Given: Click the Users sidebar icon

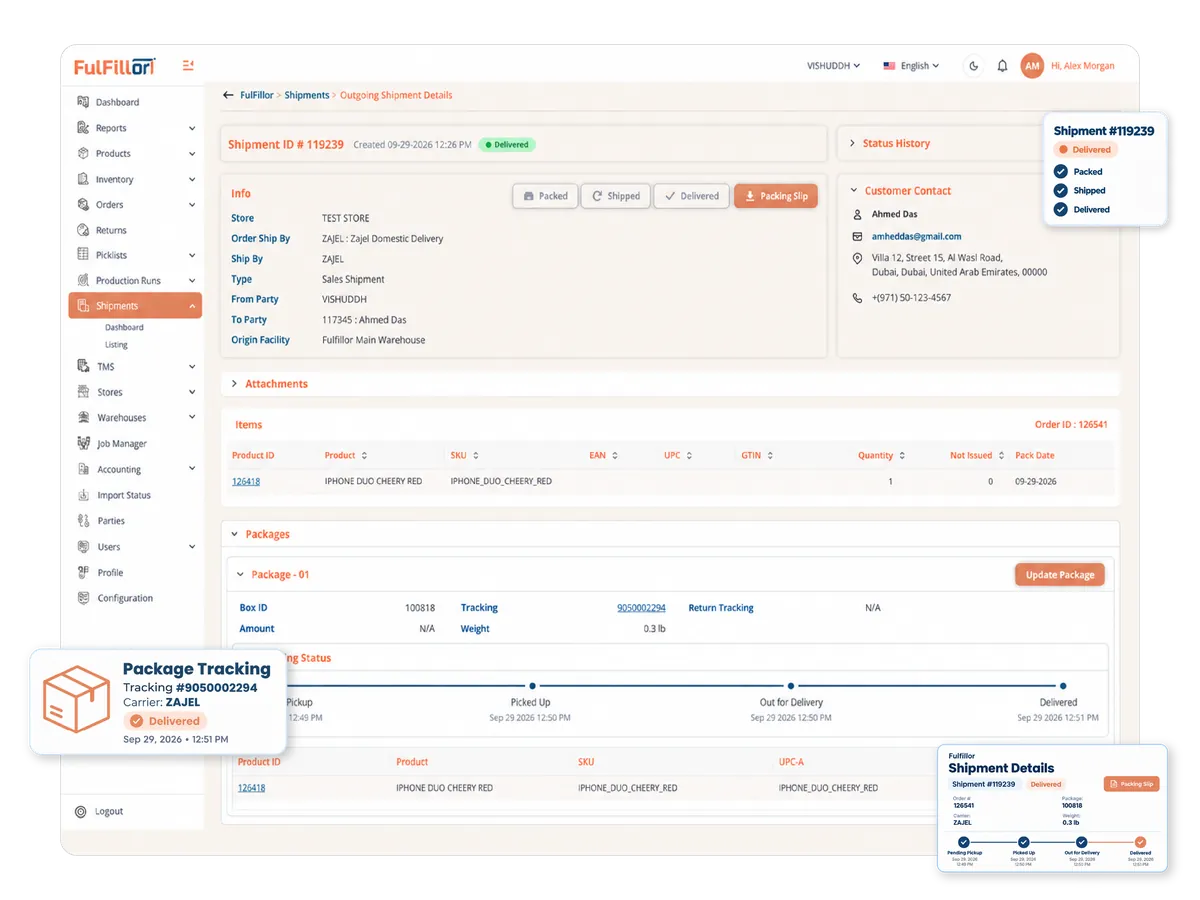Looking at the screenshot, I should click(83, 546).
